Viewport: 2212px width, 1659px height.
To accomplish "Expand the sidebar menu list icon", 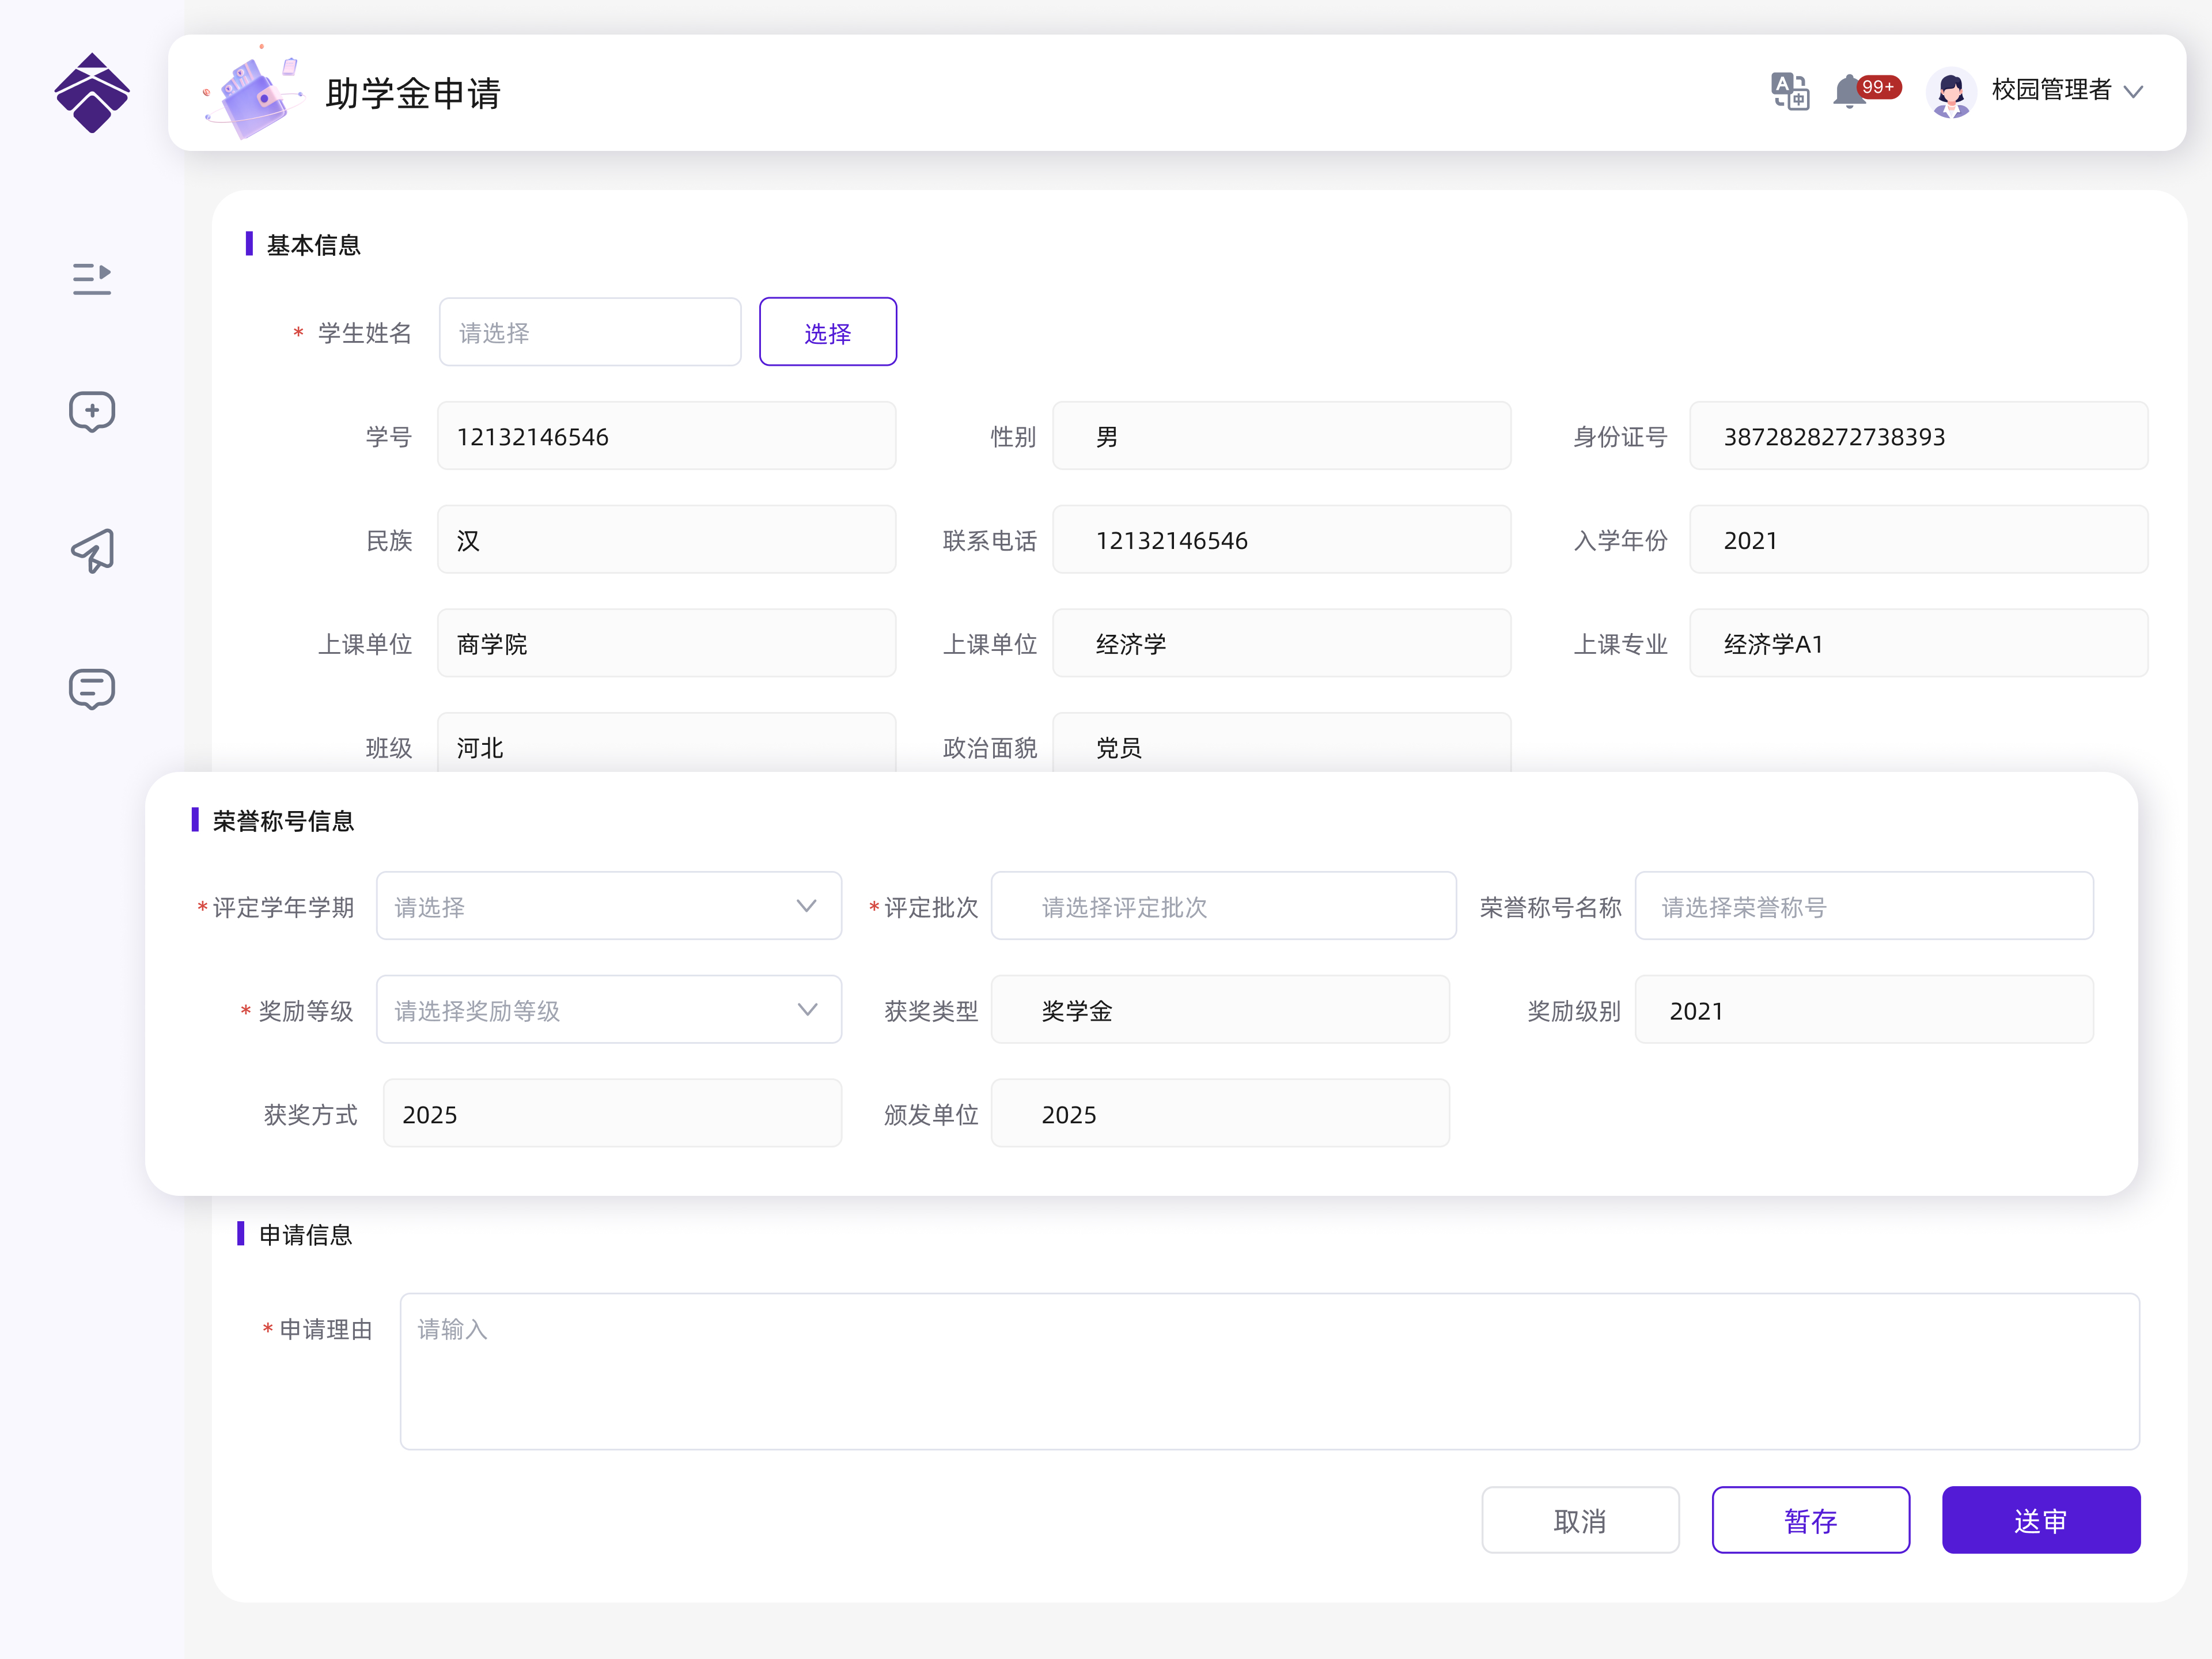I will point(91,279).
